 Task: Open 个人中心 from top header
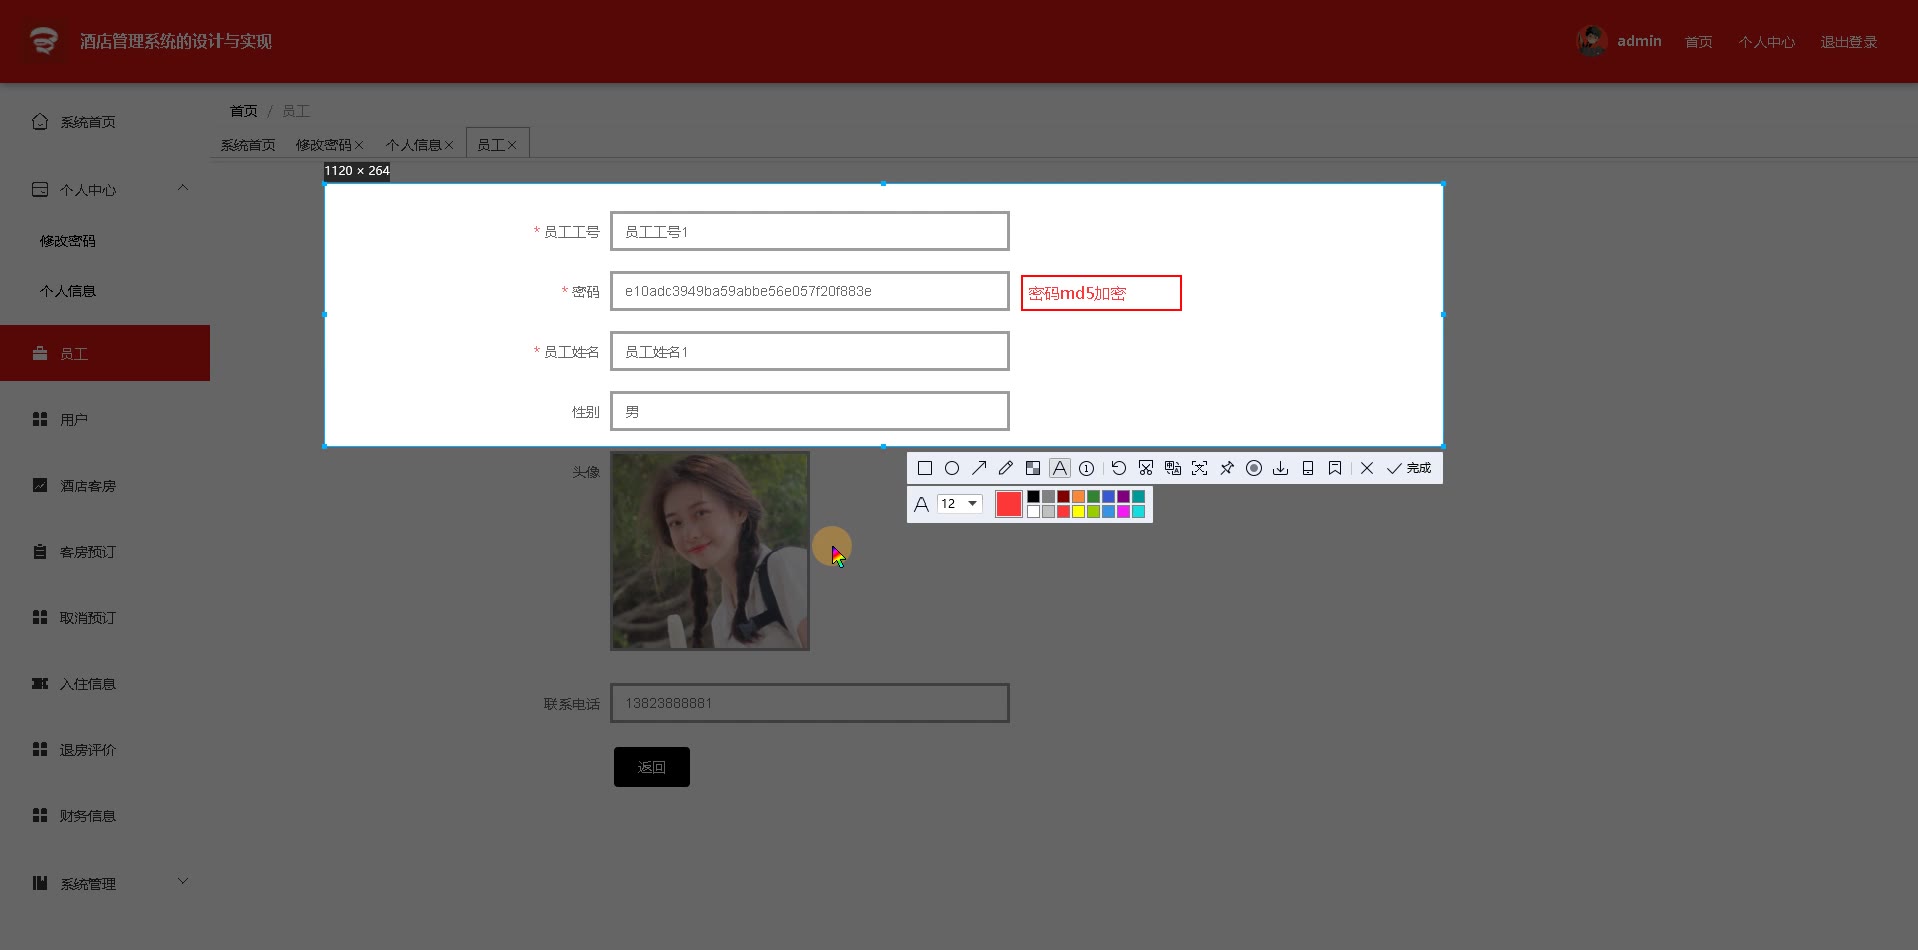click(1766, 42)
